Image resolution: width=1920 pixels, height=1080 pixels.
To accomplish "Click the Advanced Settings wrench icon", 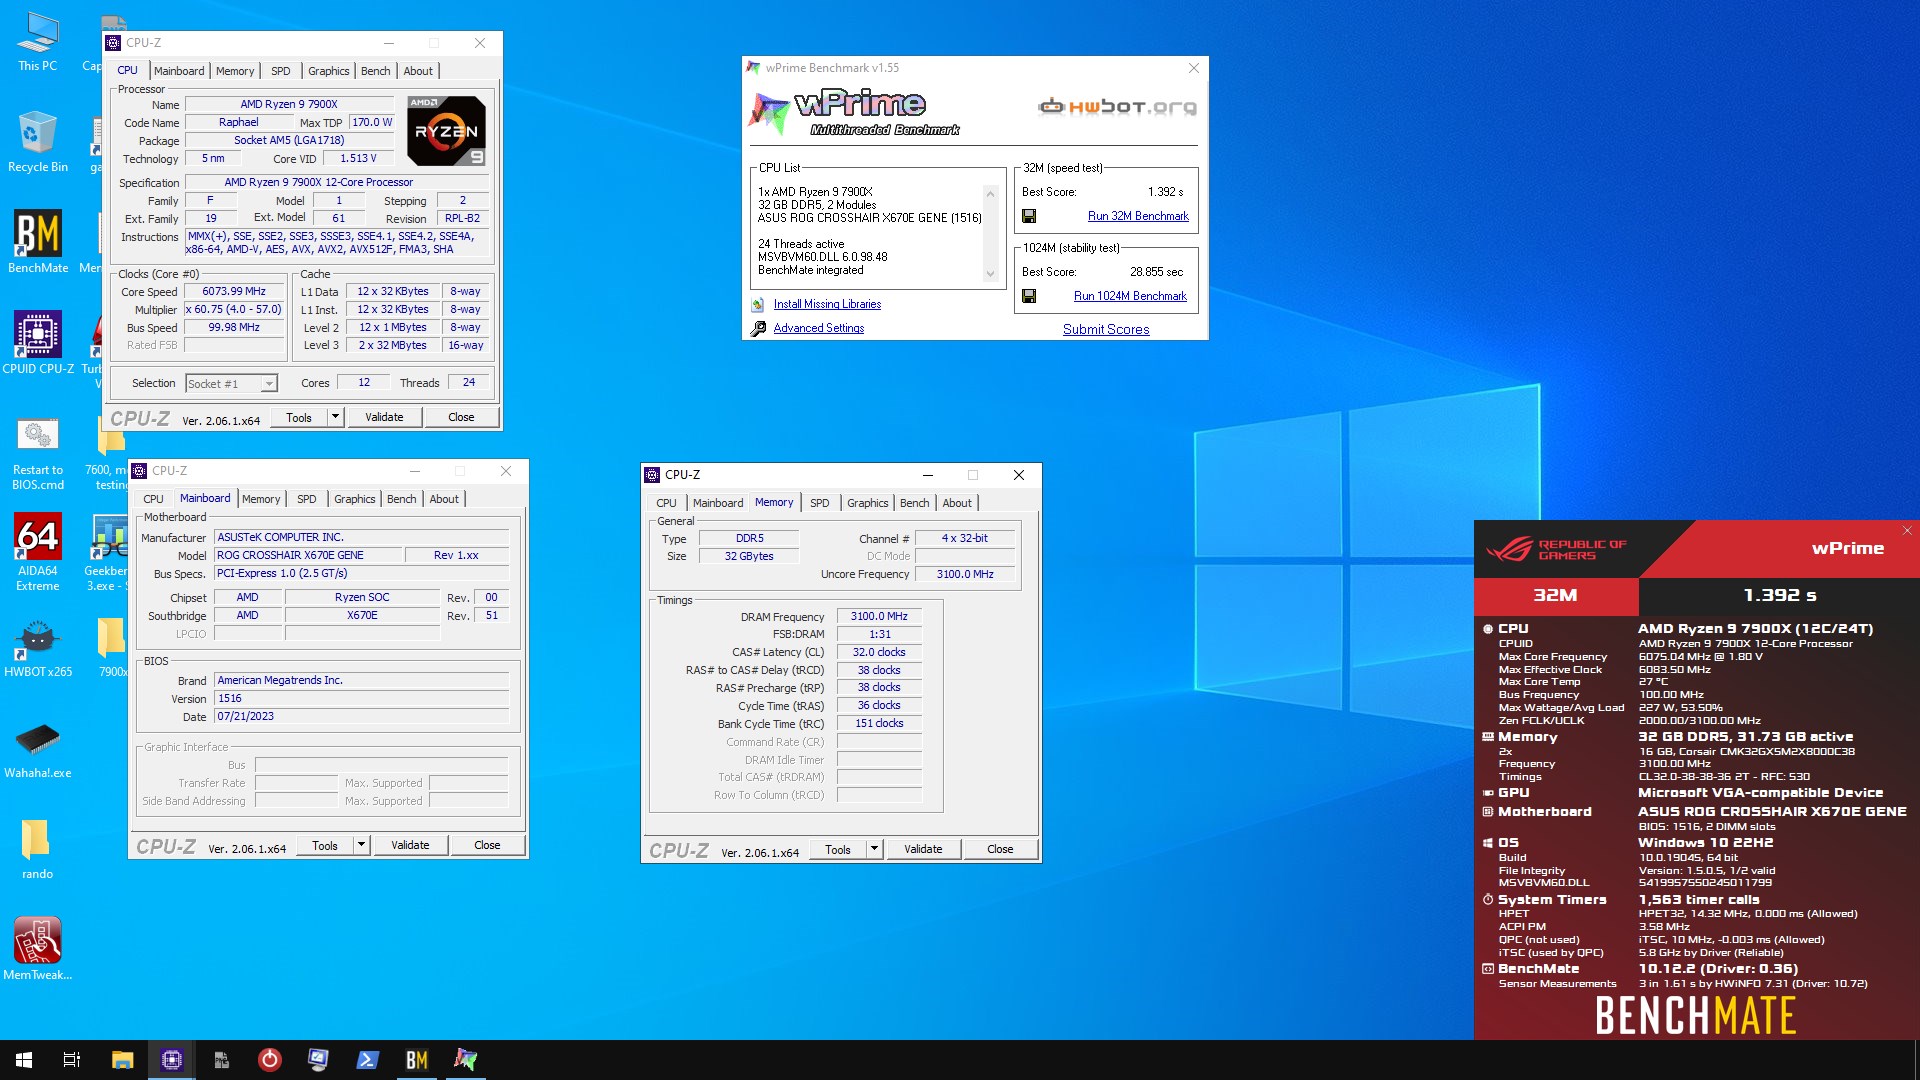I will (758, 328).
